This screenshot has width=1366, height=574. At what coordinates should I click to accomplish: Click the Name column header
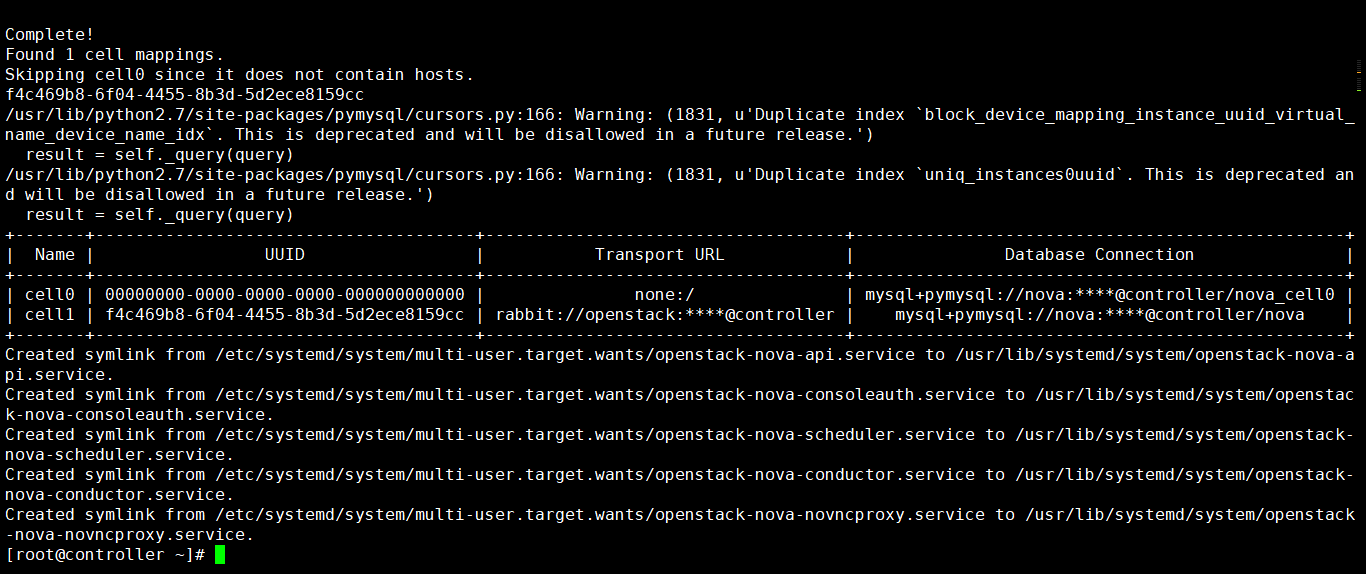click(55, 254)
